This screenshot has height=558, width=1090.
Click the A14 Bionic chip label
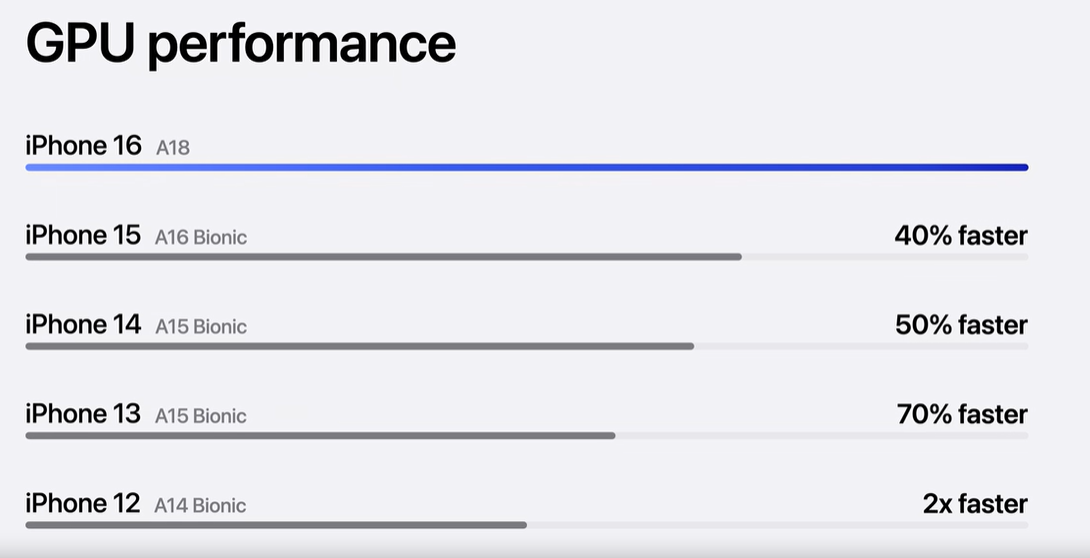pyautogui.click(x=200, y=506)
